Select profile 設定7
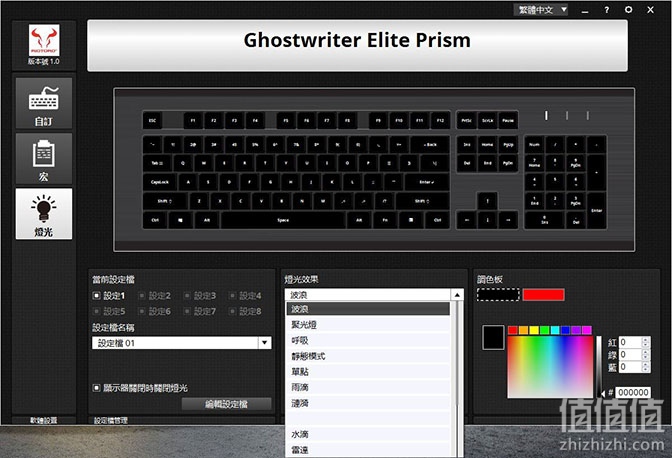 200,311
